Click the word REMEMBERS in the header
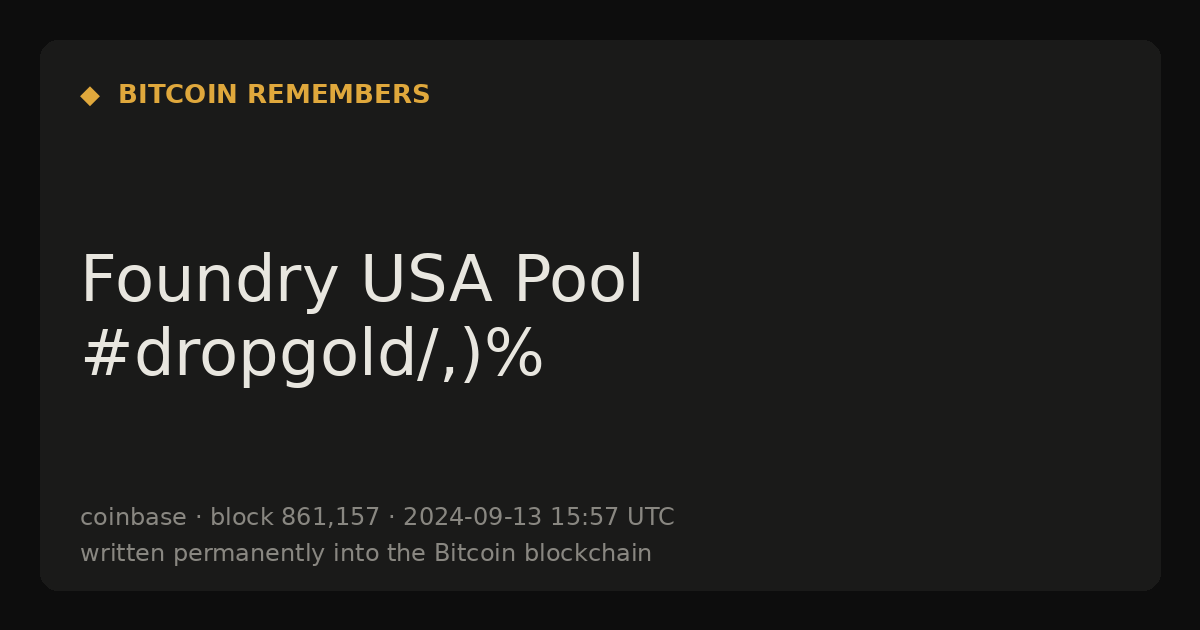Screen dimensions: 1200x630 tap(338, 95)
